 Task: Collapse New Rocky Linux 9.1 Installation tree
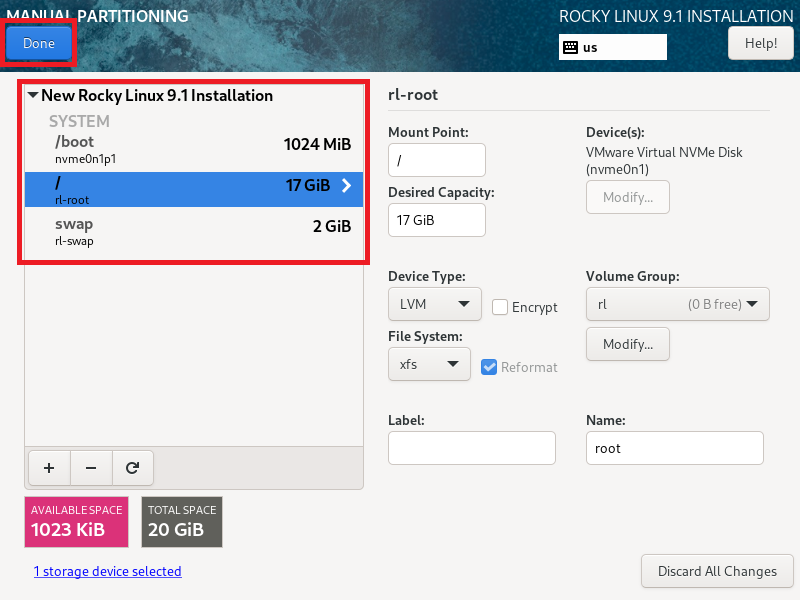click(33, 95)
